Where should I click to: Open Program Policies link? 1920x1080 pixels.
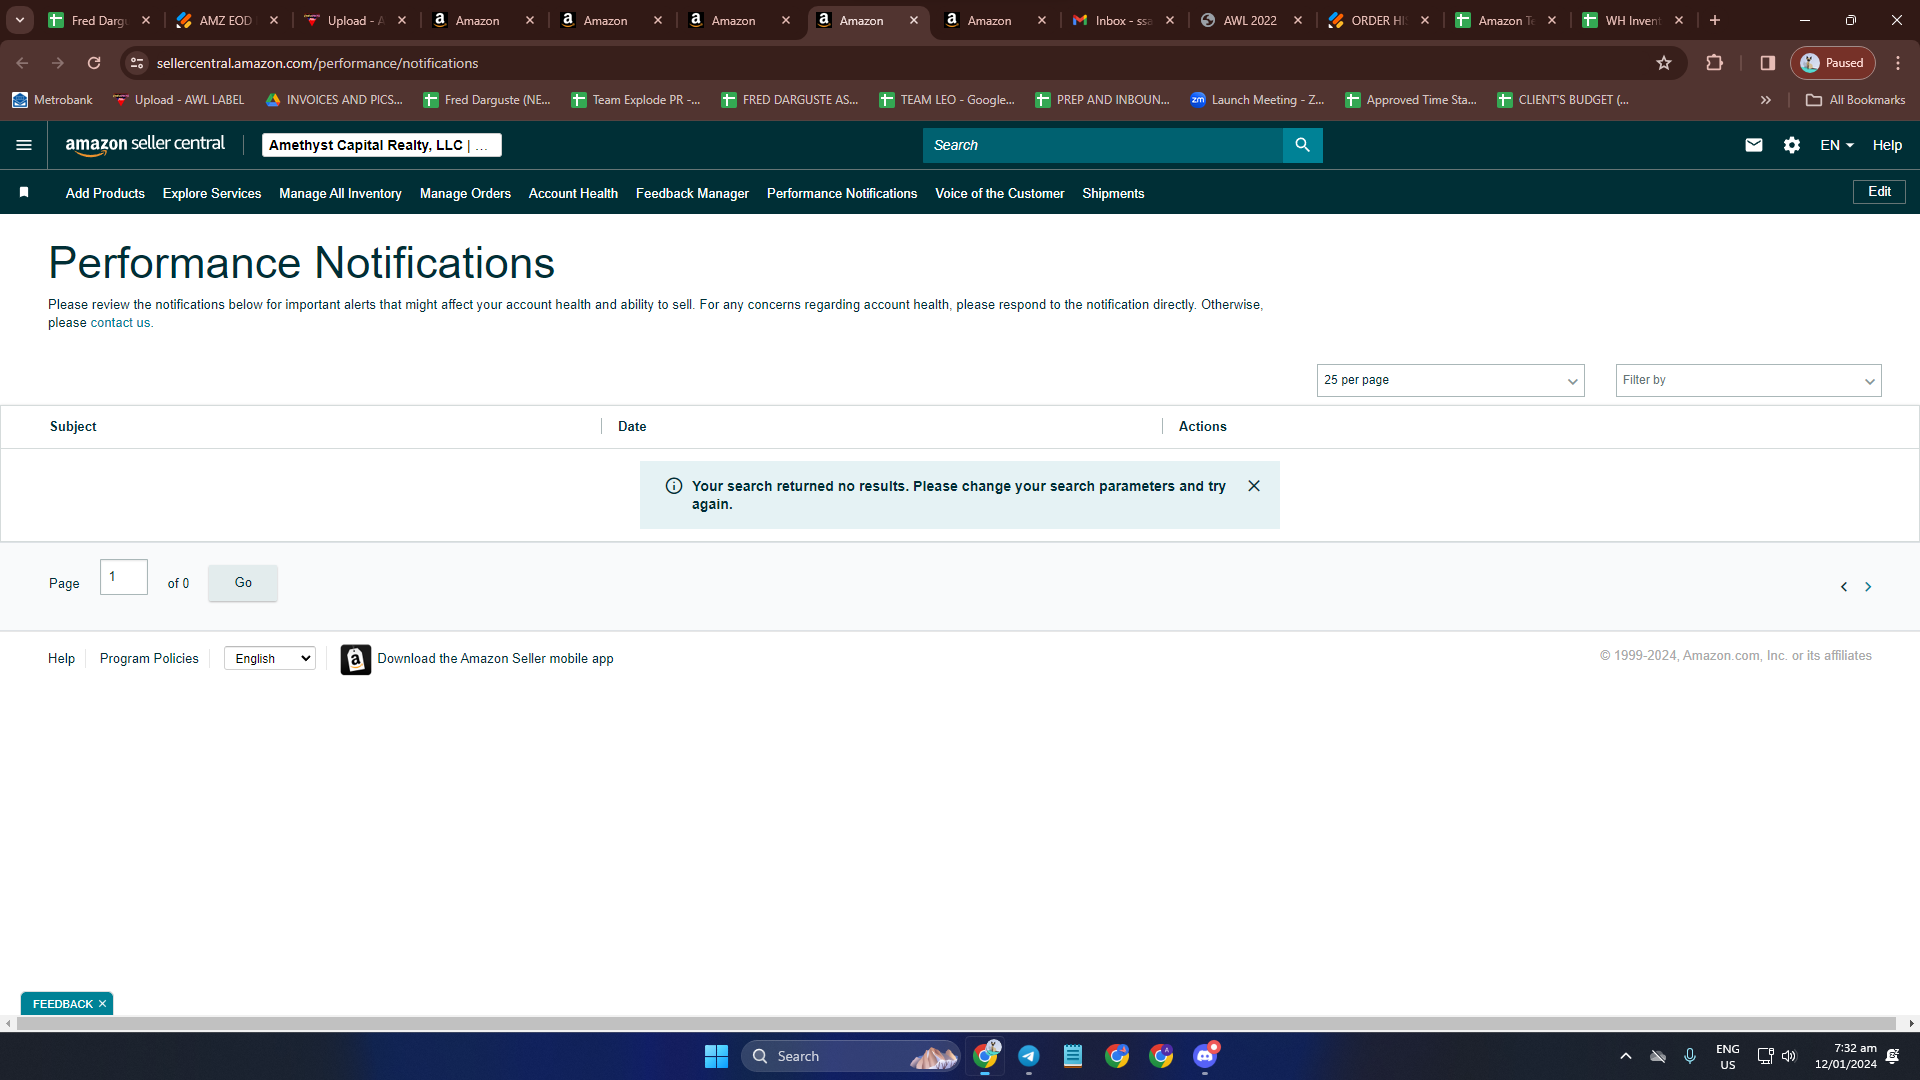pyautogui.click(x=149, y=658)
